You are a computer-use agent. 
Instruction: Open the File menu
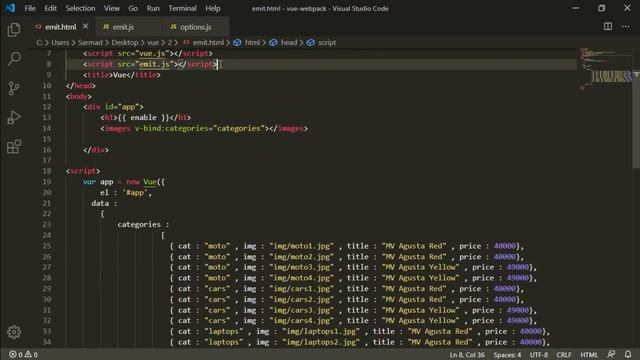pos(30,8)
